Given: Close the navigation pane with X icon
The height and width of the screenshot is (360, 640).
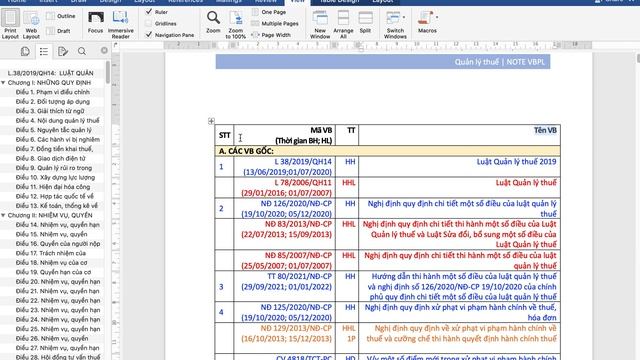Looking at the screenshot, I should (104, 50).
